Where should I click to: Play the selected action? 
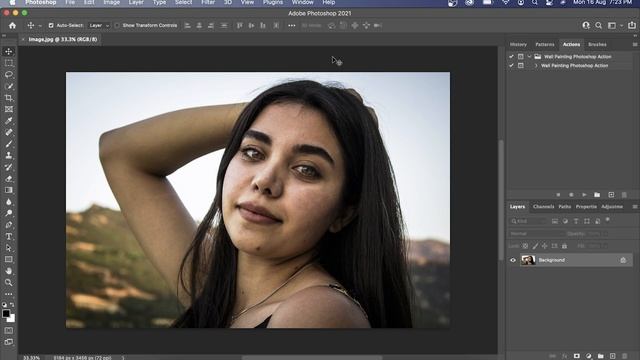(584, 195)
